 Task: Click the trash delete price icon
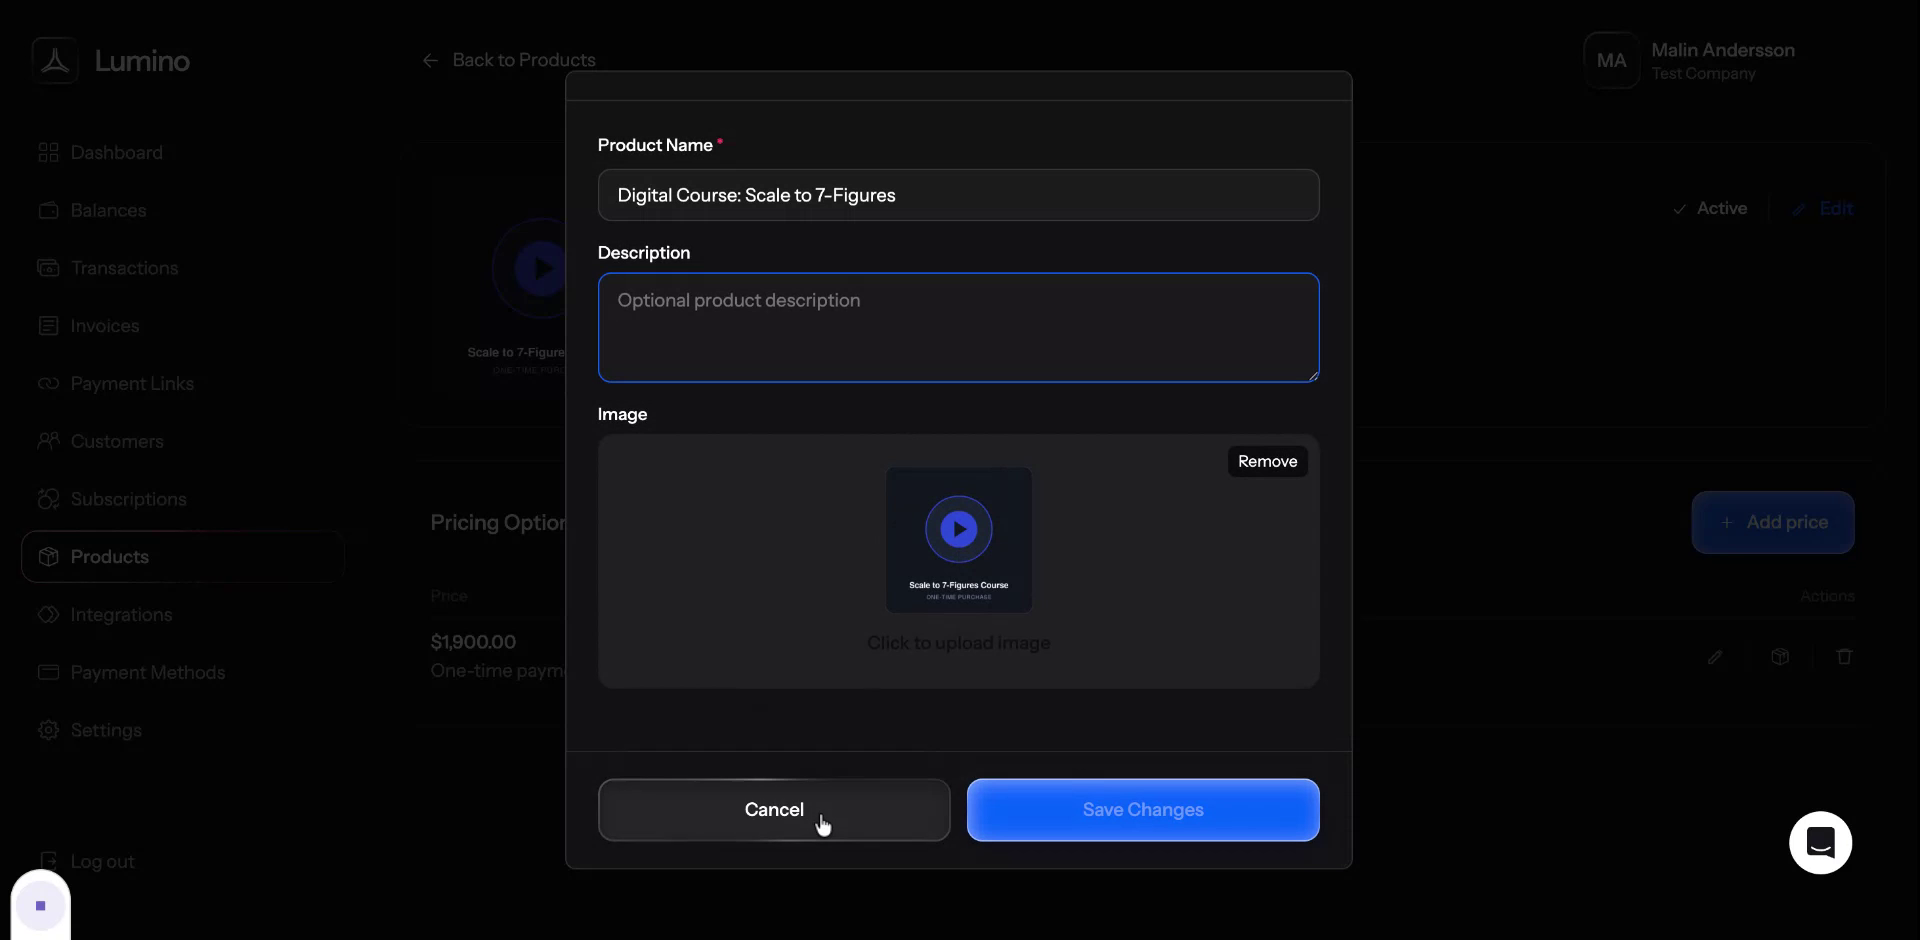point(1845,657)
